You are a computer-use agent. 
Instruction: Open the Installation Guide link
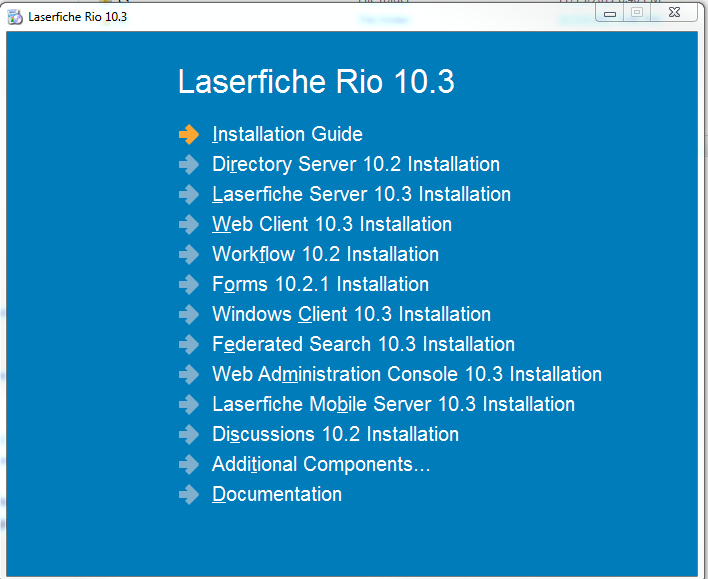coord(287,134)
